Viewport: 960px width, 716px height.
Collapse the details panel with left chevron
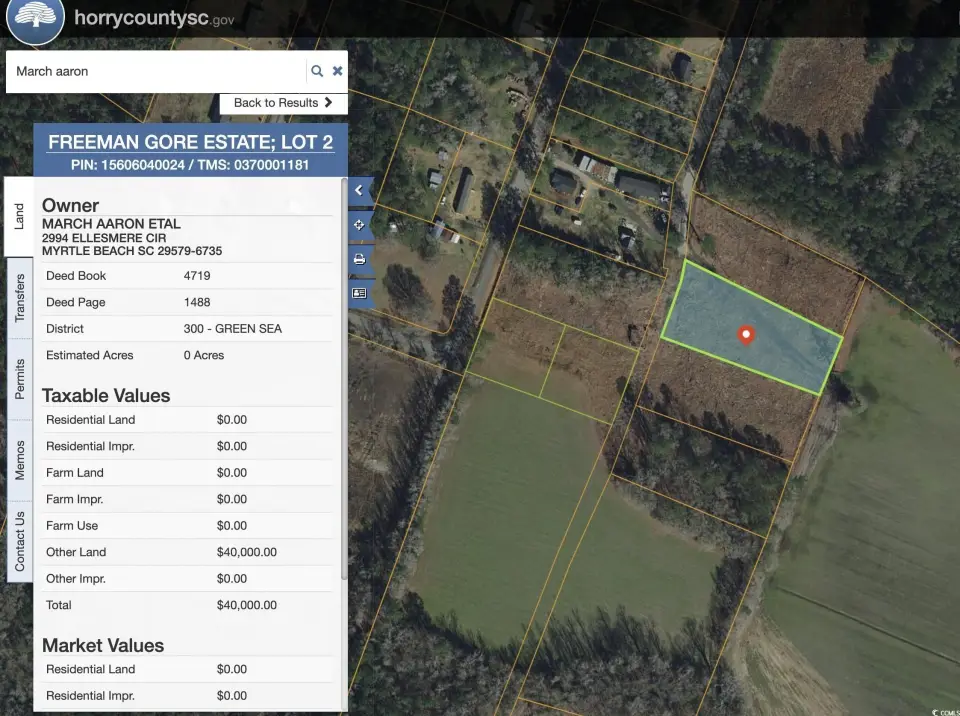[359, 190]
